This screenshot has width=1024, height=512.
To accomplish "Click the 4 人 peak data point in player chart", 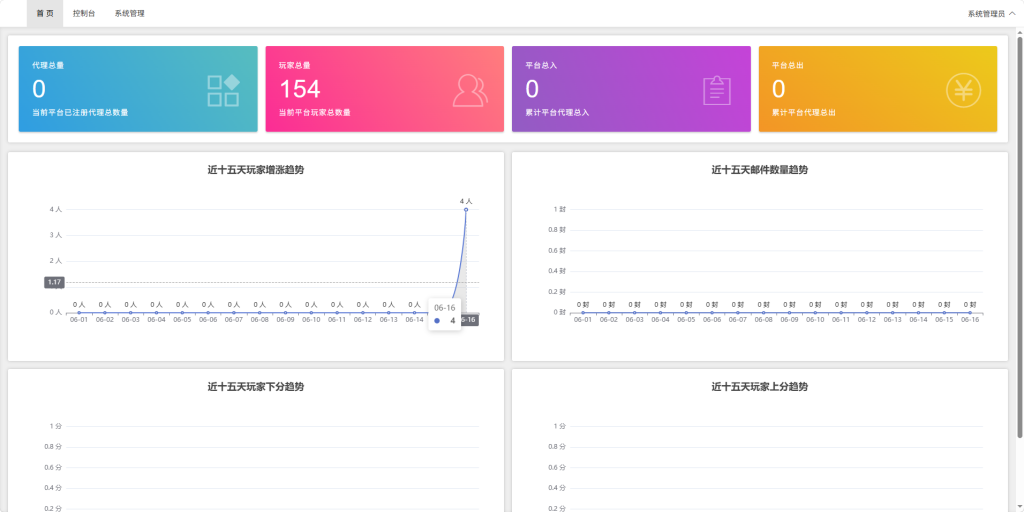I will (466, 210).
